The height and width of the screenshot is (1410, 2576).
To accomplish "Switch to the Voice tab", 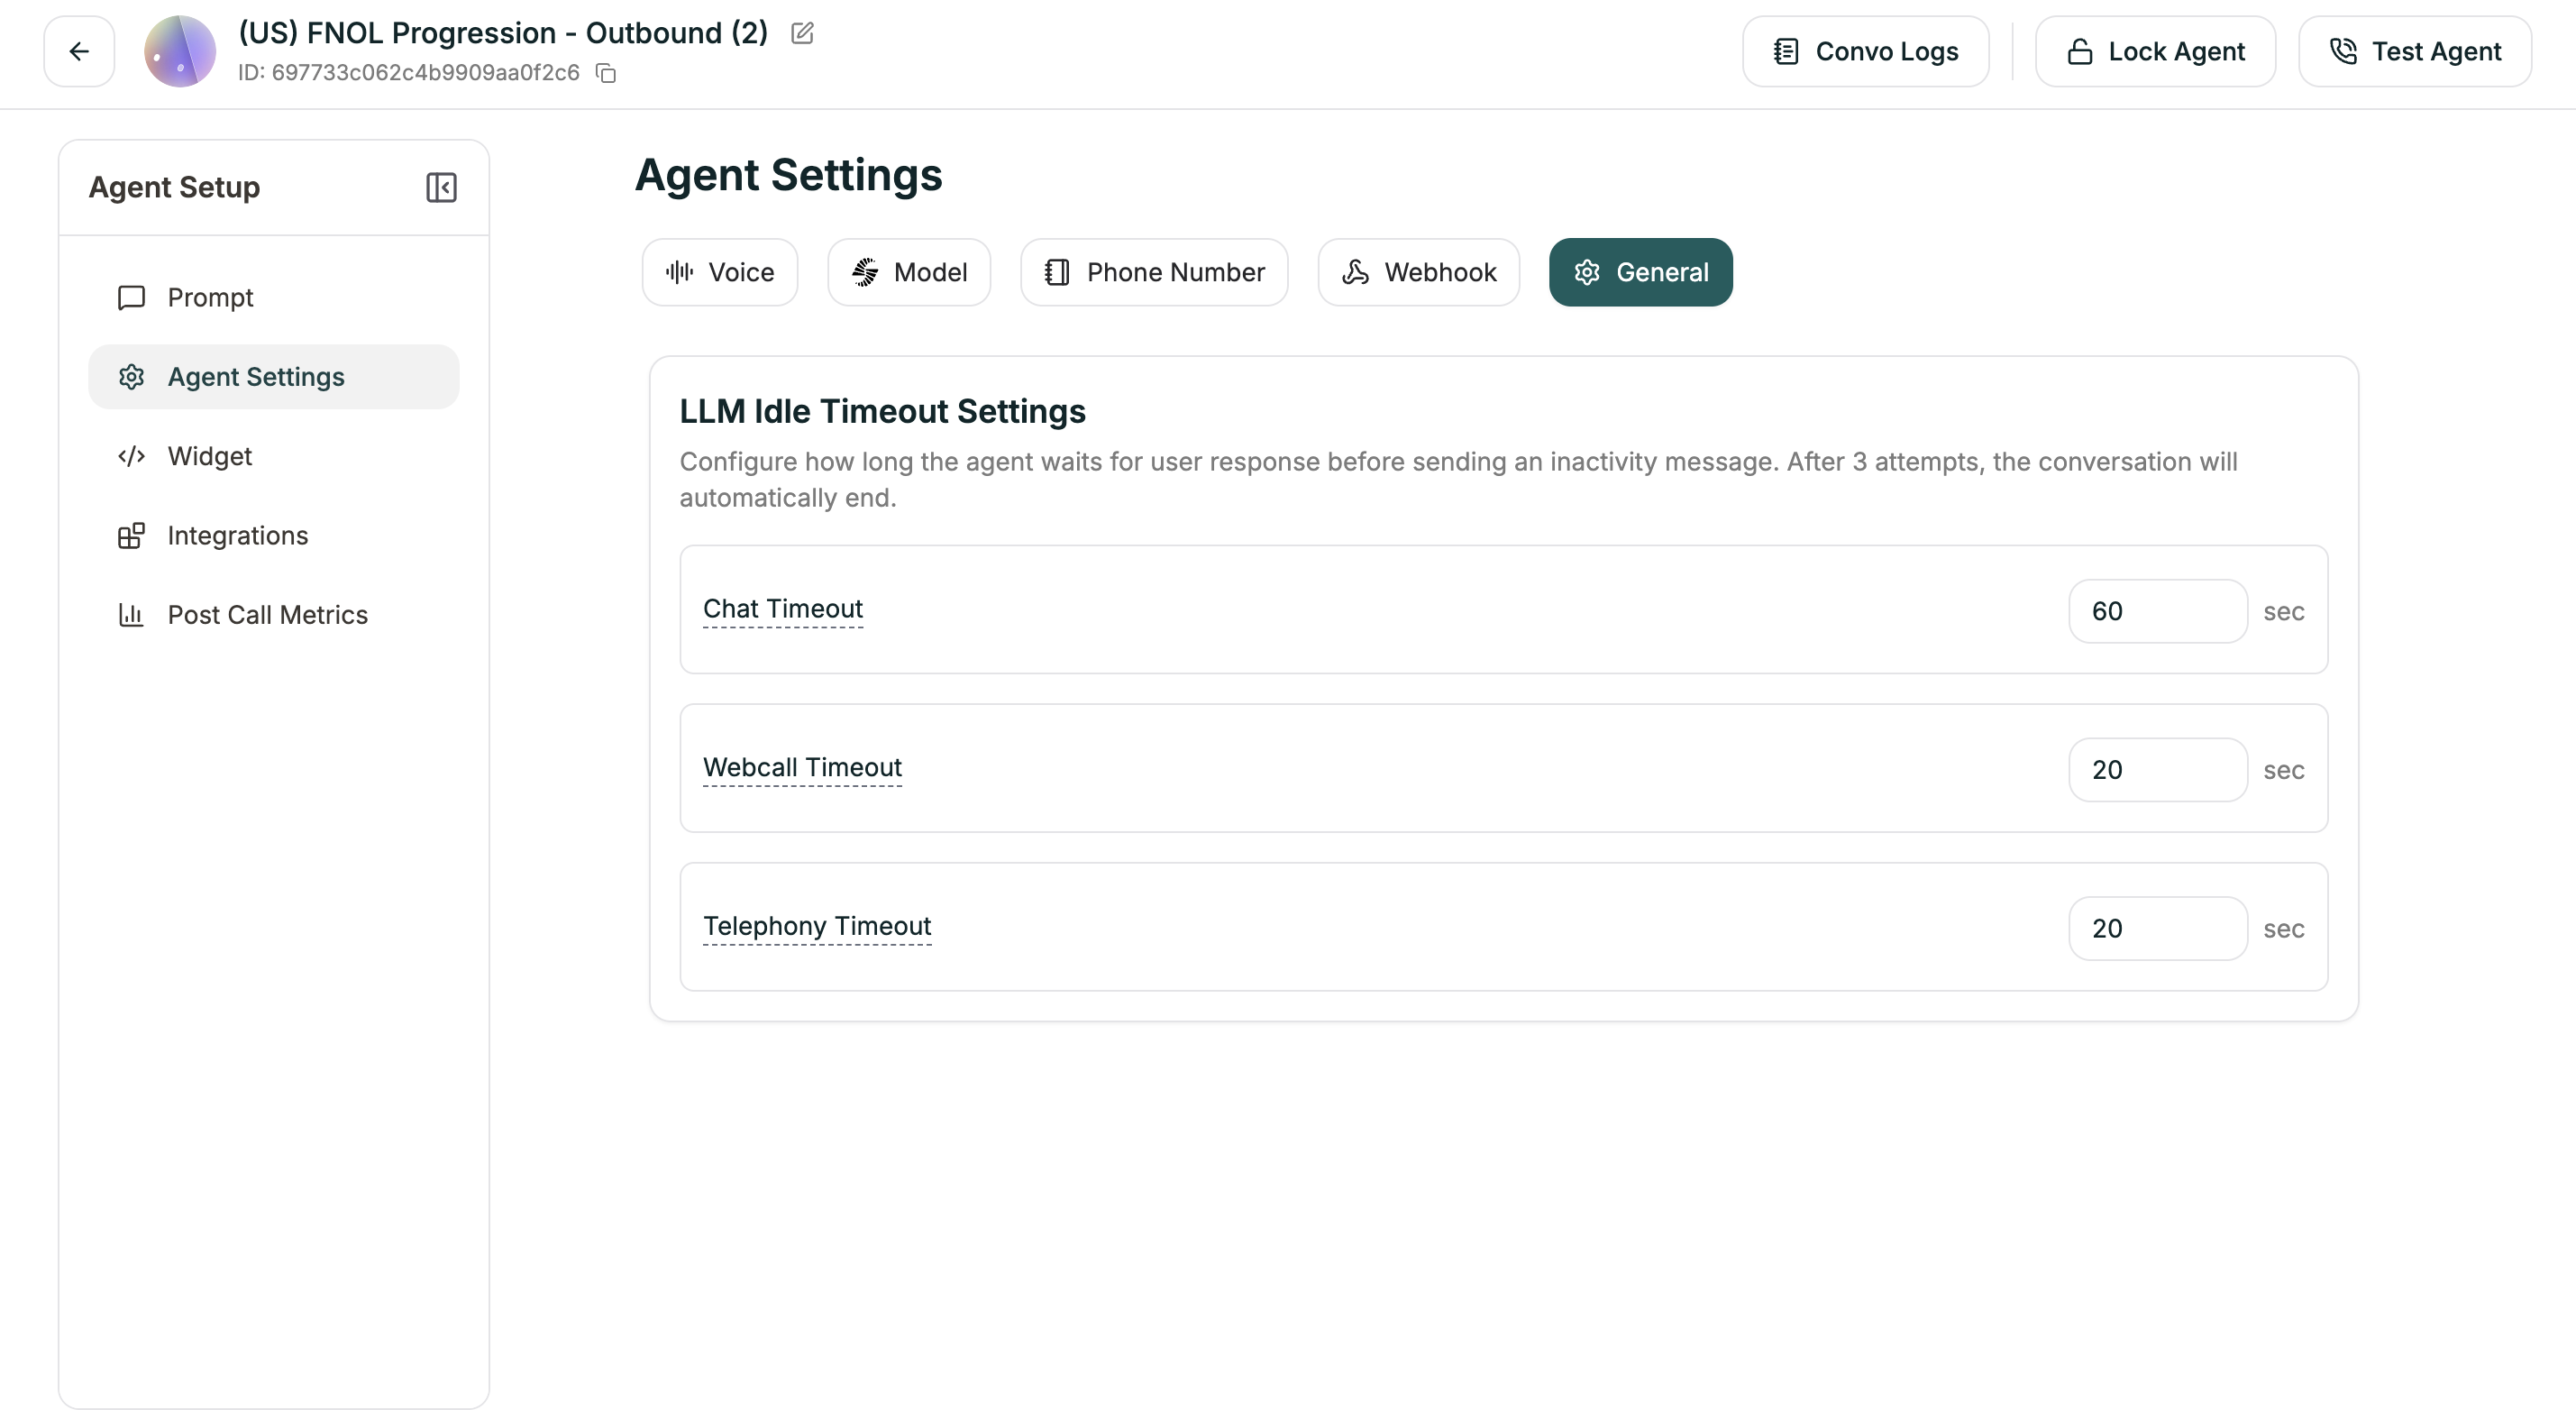I will click(720, 272).
